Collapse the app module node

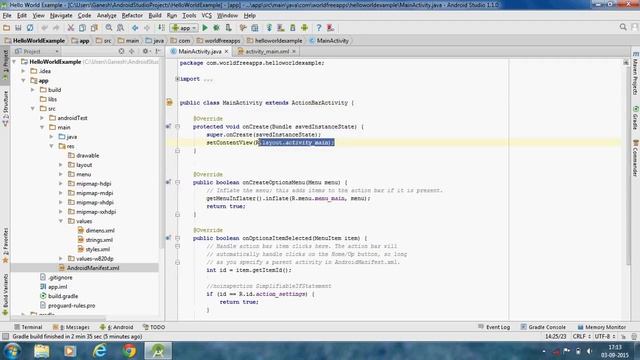(x=23, y=80)
